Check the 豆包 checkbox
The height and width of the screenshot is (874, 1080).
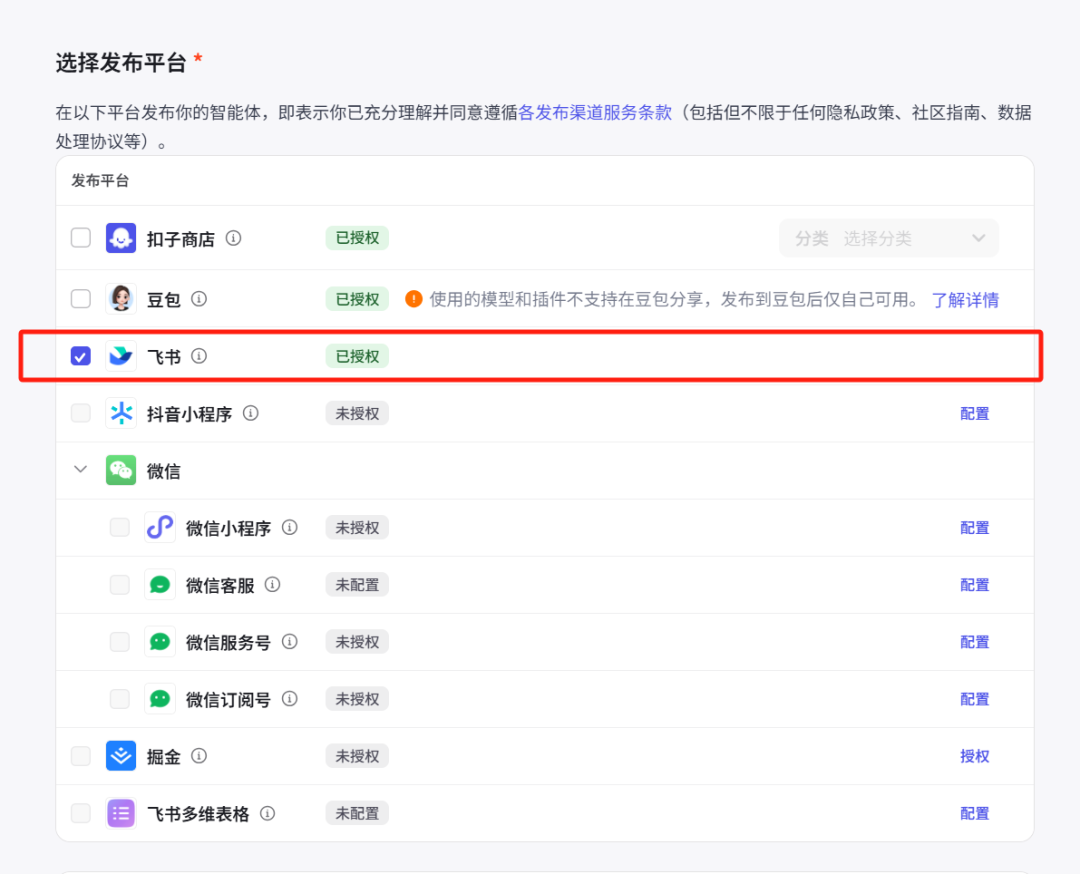tap(81, 299)
